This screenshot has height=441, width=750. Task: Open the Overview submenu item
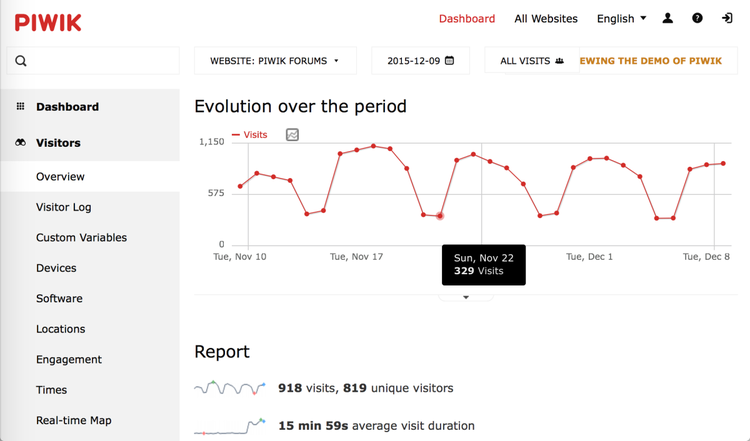click(90, 176)
